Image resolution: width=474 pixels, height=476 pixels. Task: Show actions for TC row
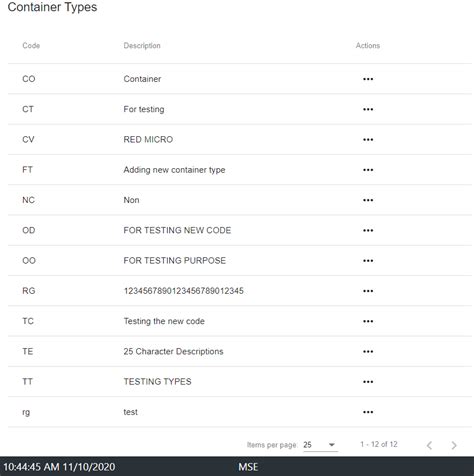(x=368, y=321)
